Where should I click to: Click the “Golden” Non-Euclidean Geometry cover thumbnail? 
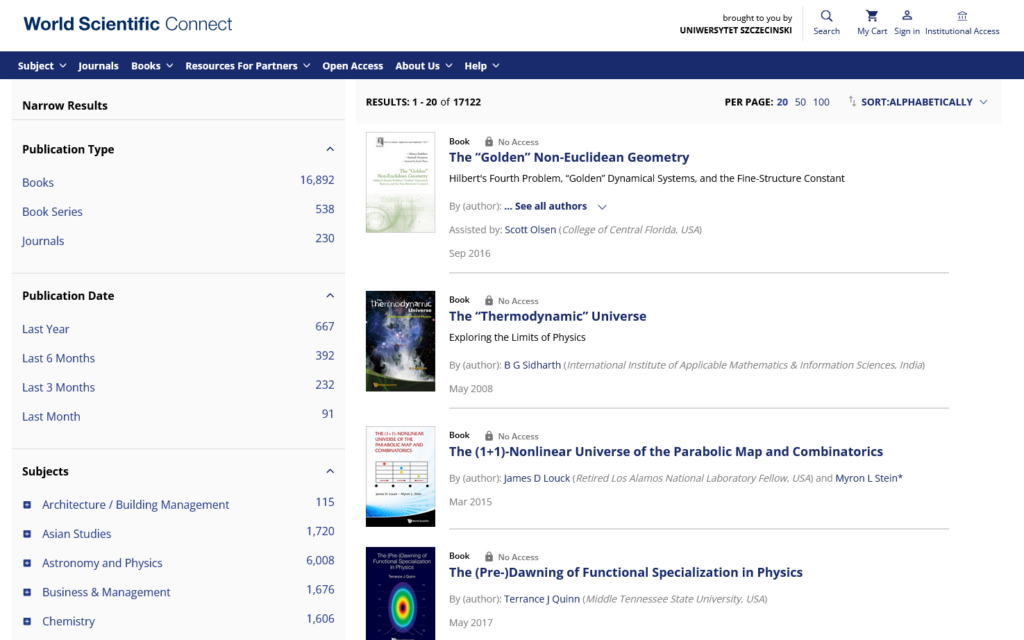(x=400, y=182)
